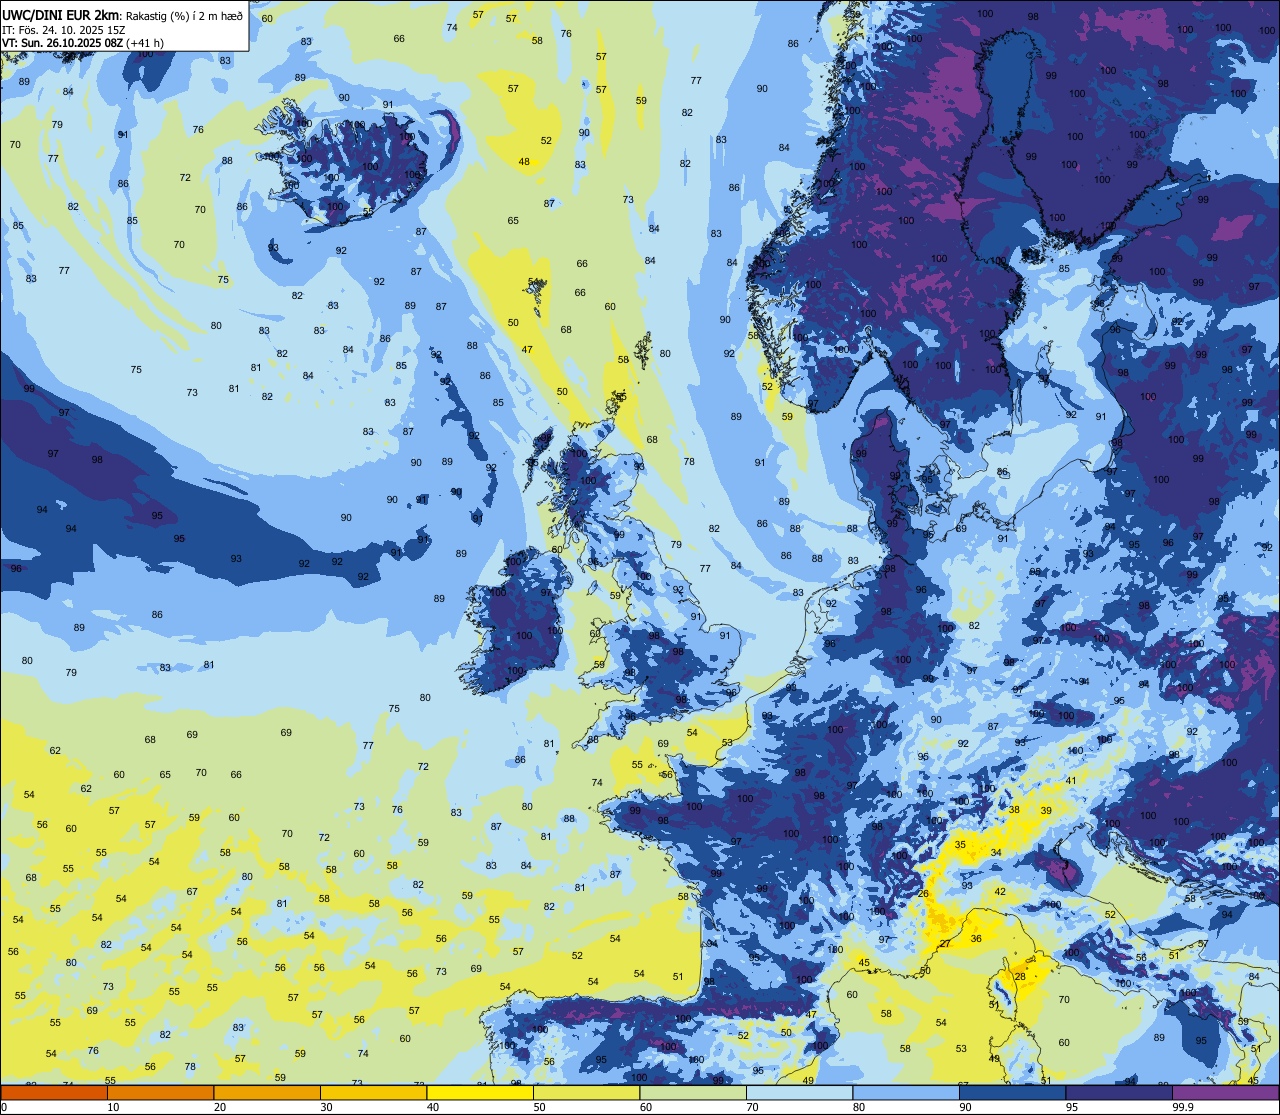Click the purple legend swatch above 99.9
This screenshot has width=1280, height=1115.
pos(1226,1092)
